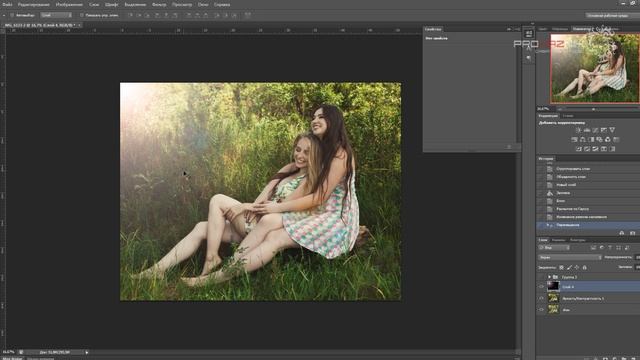Click the layer Opacity value field
This screenshot has width=640, height=360.
(x=637, y=258)
